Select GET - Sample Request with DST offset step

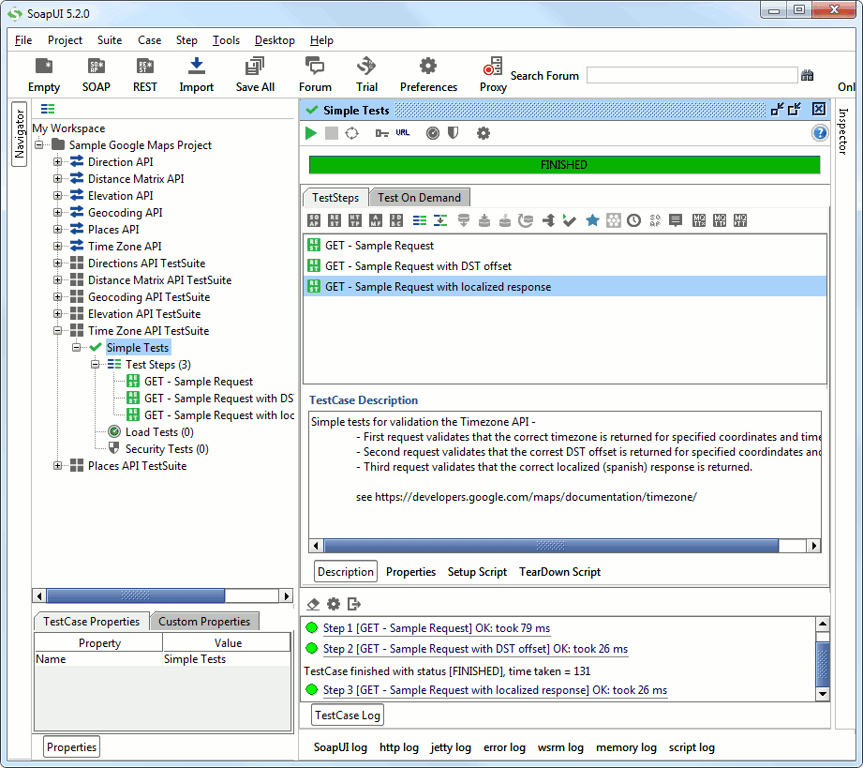[x=565, y=266]
